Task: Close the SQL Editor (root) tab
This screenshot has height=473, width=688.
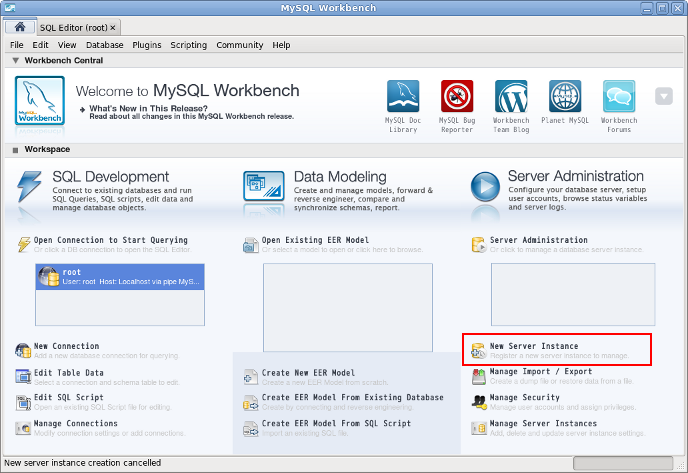Action: pos(113,28)
